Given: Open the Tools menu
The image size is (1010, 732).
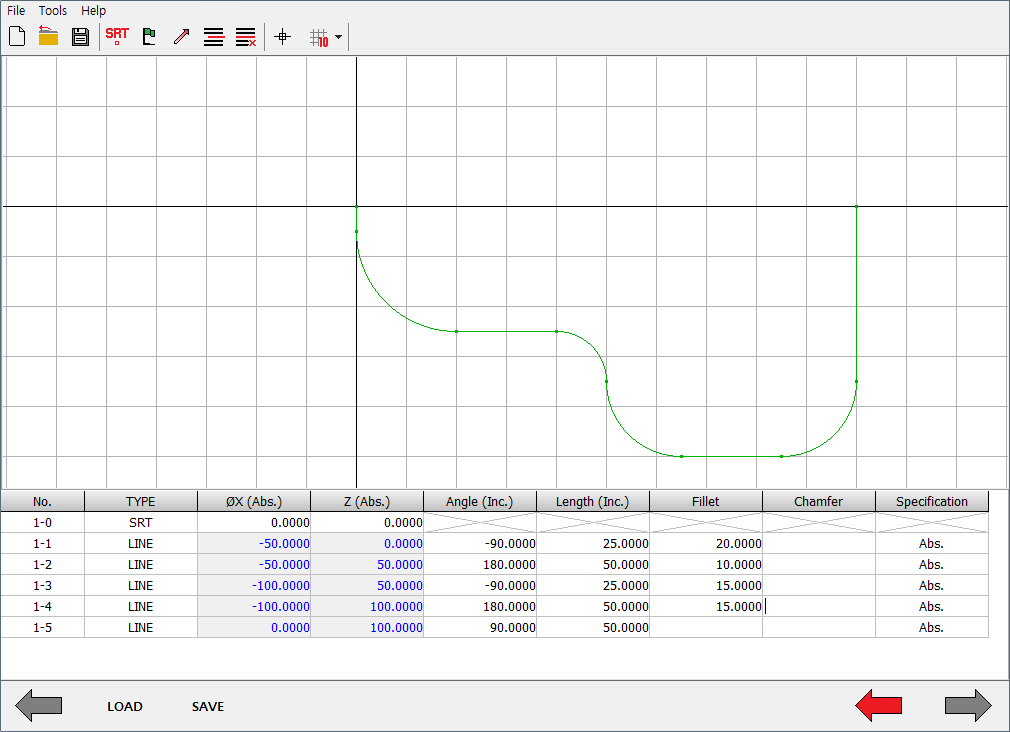Looking at the screenshot, I should click(53, 10).
